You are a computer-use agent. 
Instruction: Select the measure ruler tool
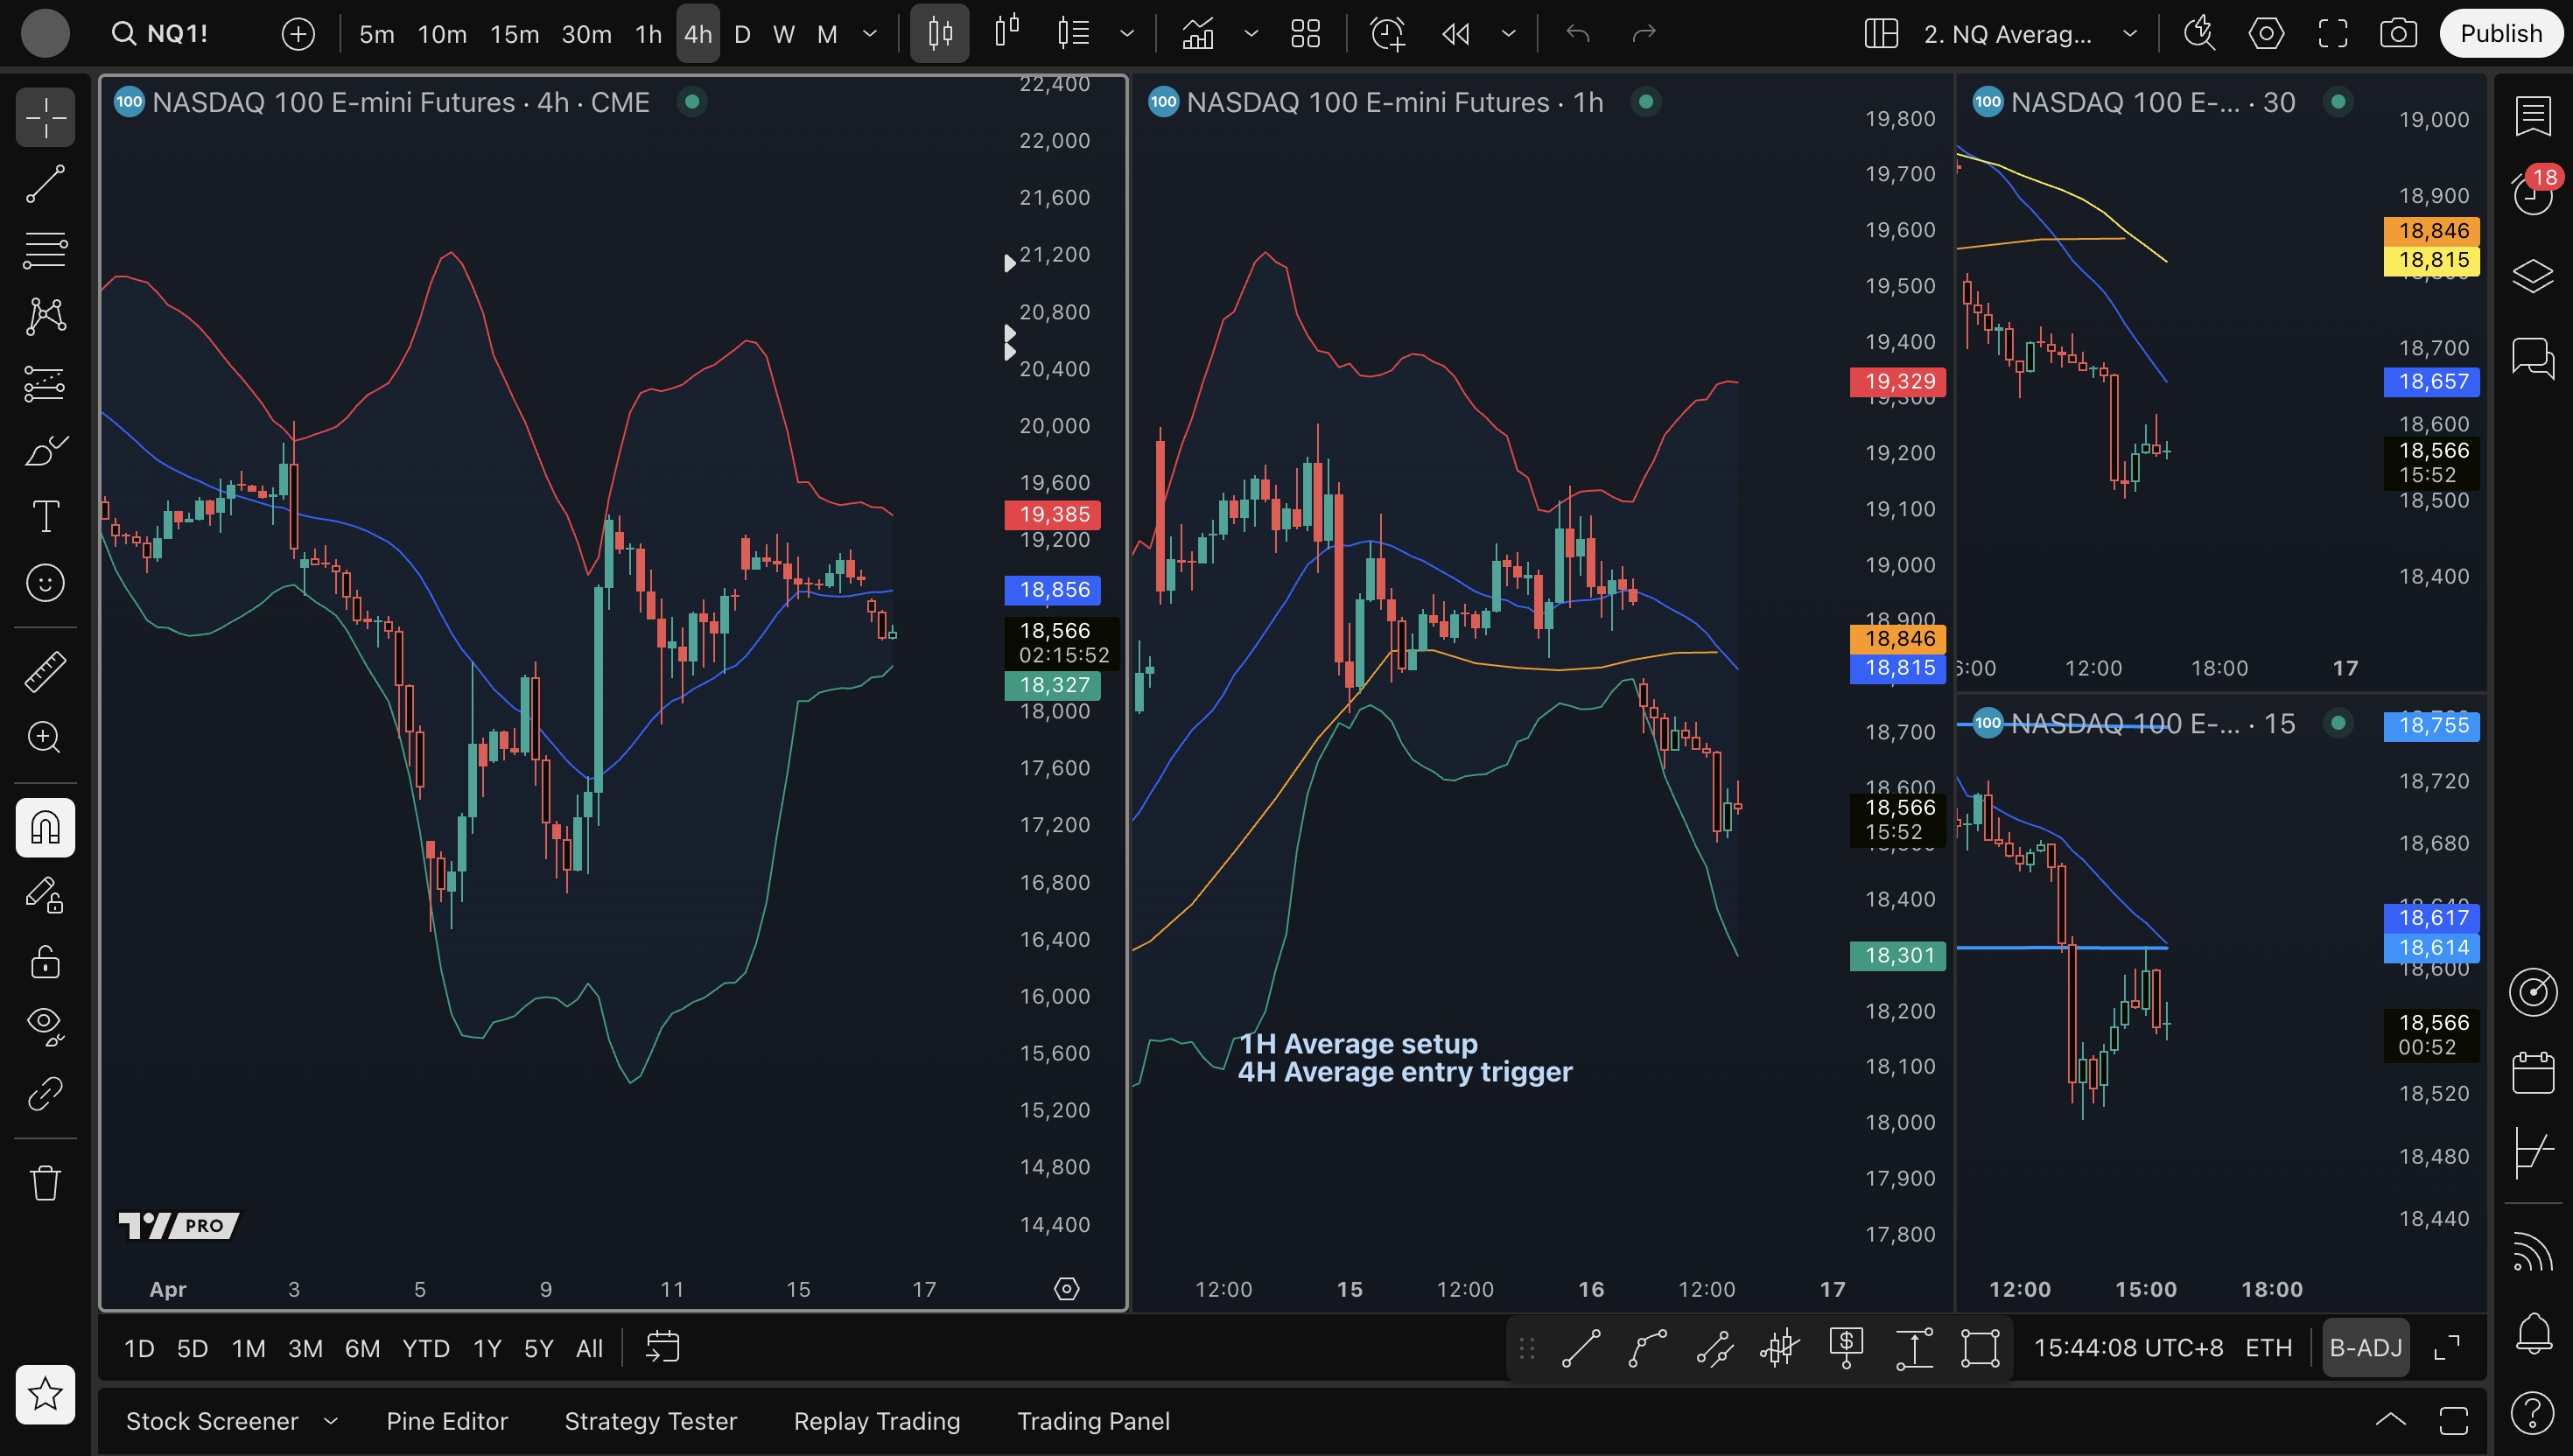pyautogui.click(x=45, y=671)
